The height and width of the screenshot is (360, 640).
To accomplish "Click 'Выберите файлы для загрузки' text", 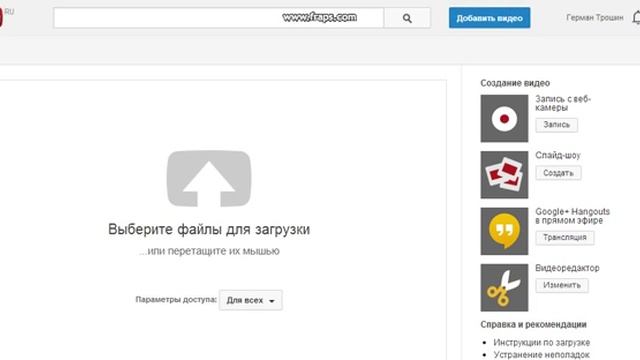I will (x=209, y=229).
